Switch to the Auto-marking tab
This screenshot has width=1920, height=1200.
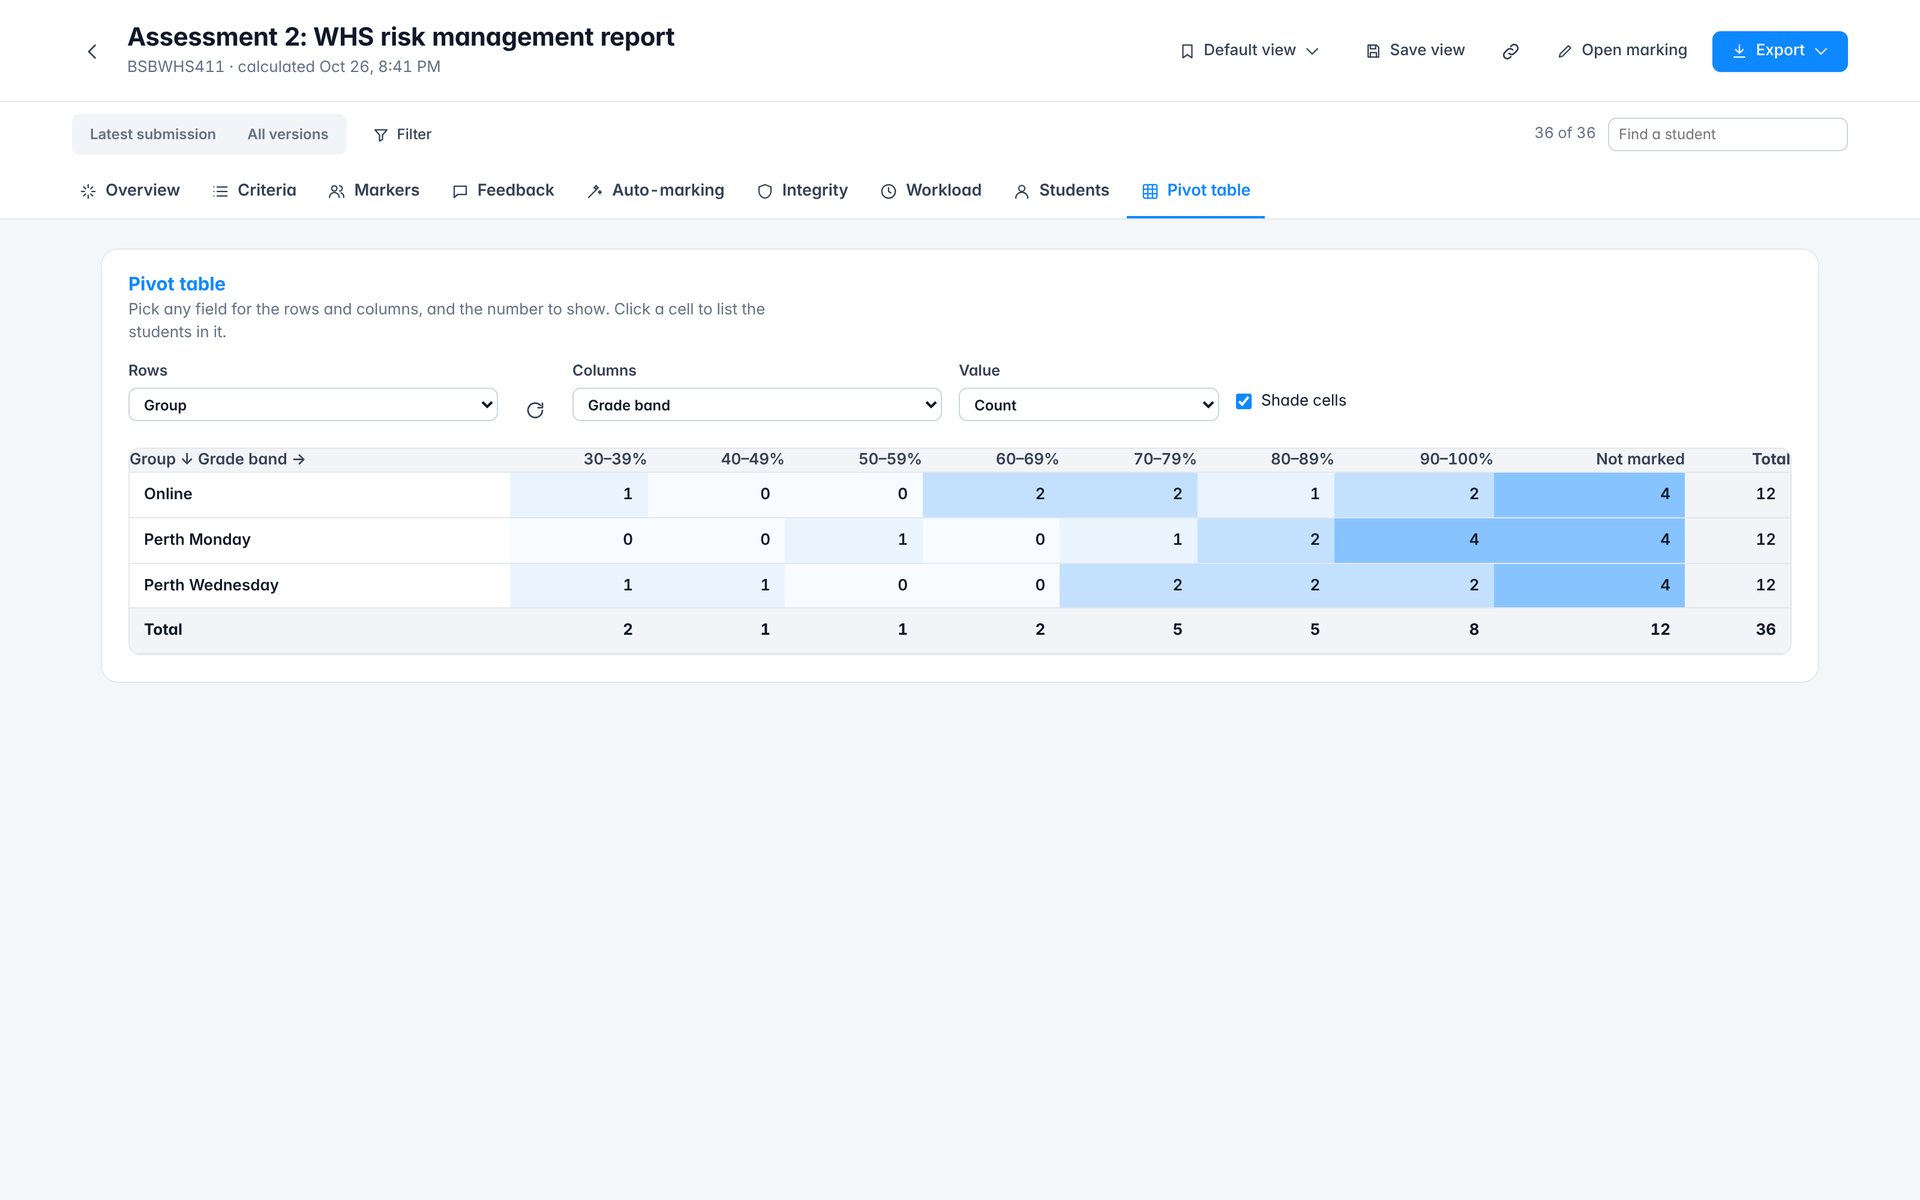(655, 191)
